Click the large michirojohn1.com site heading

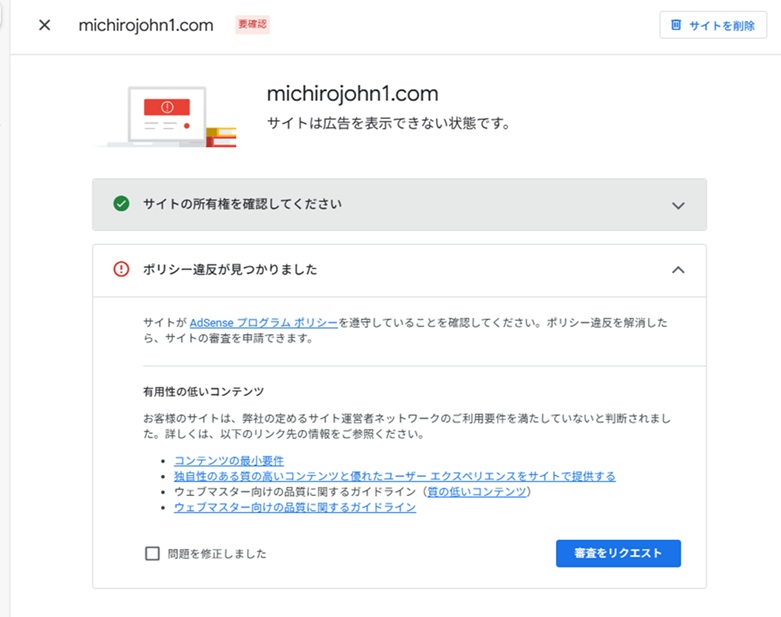point(352,94)
